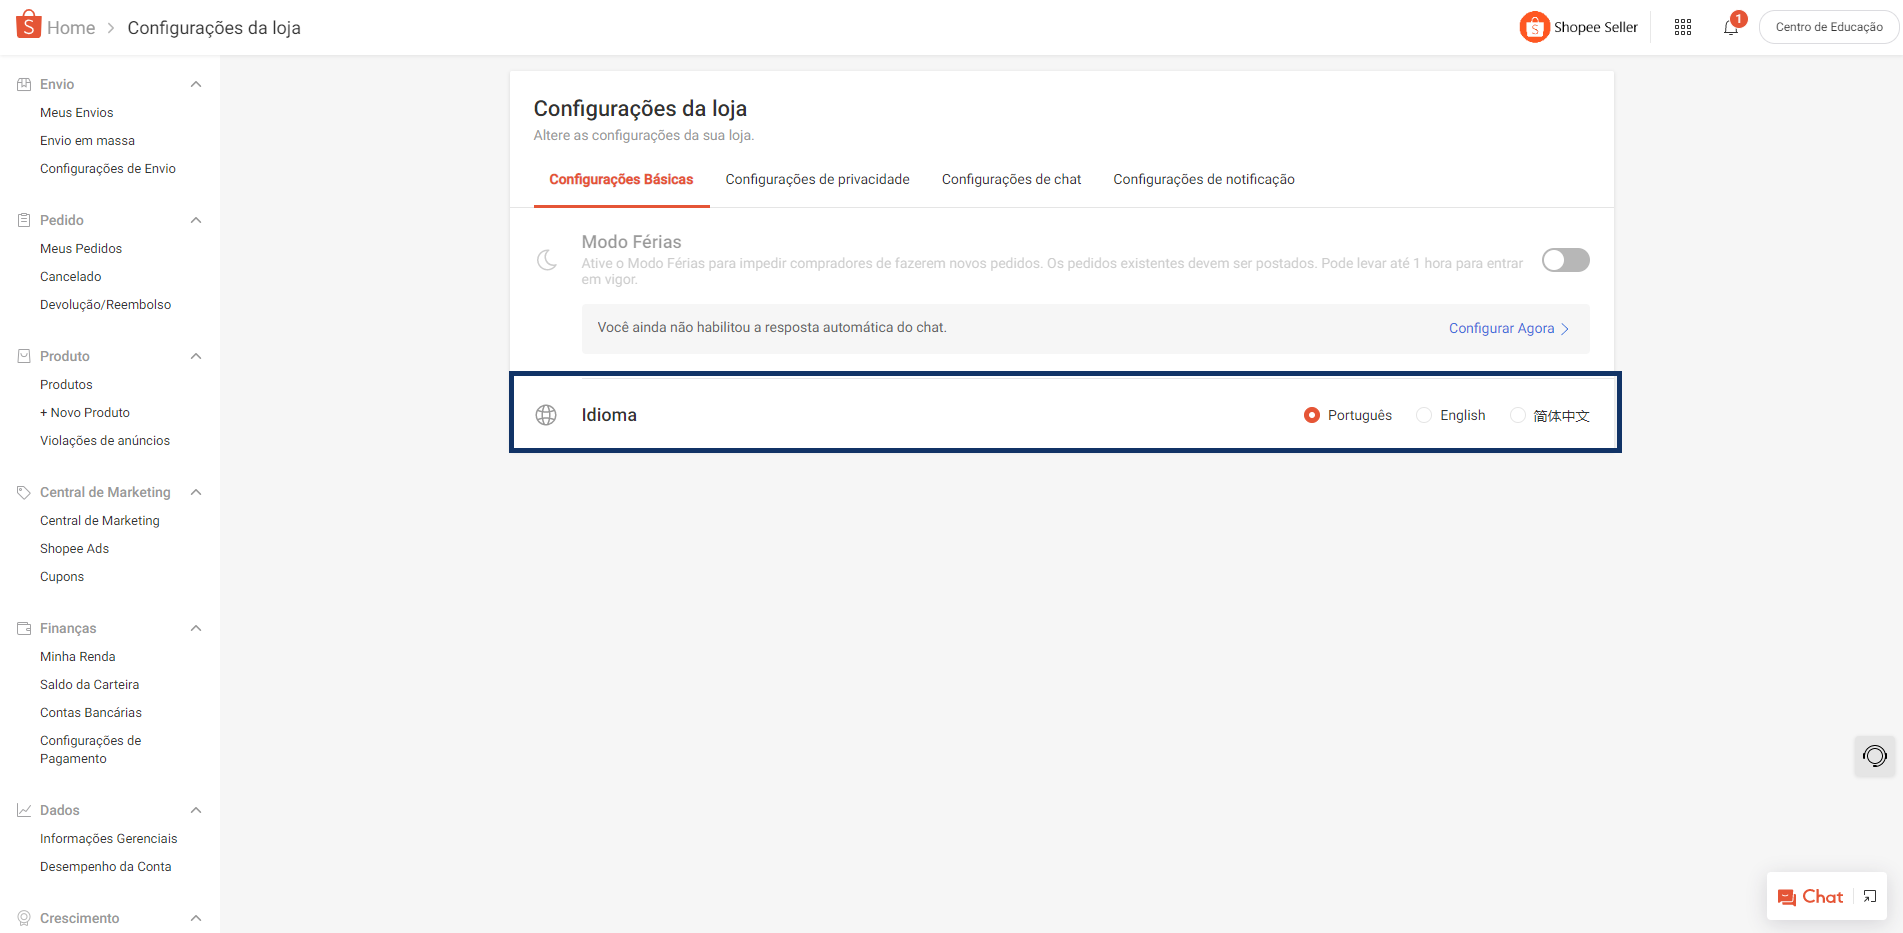Collapse the Produto sidebar section
This screenshot has height=933, width=1903.
coord(196,356)
